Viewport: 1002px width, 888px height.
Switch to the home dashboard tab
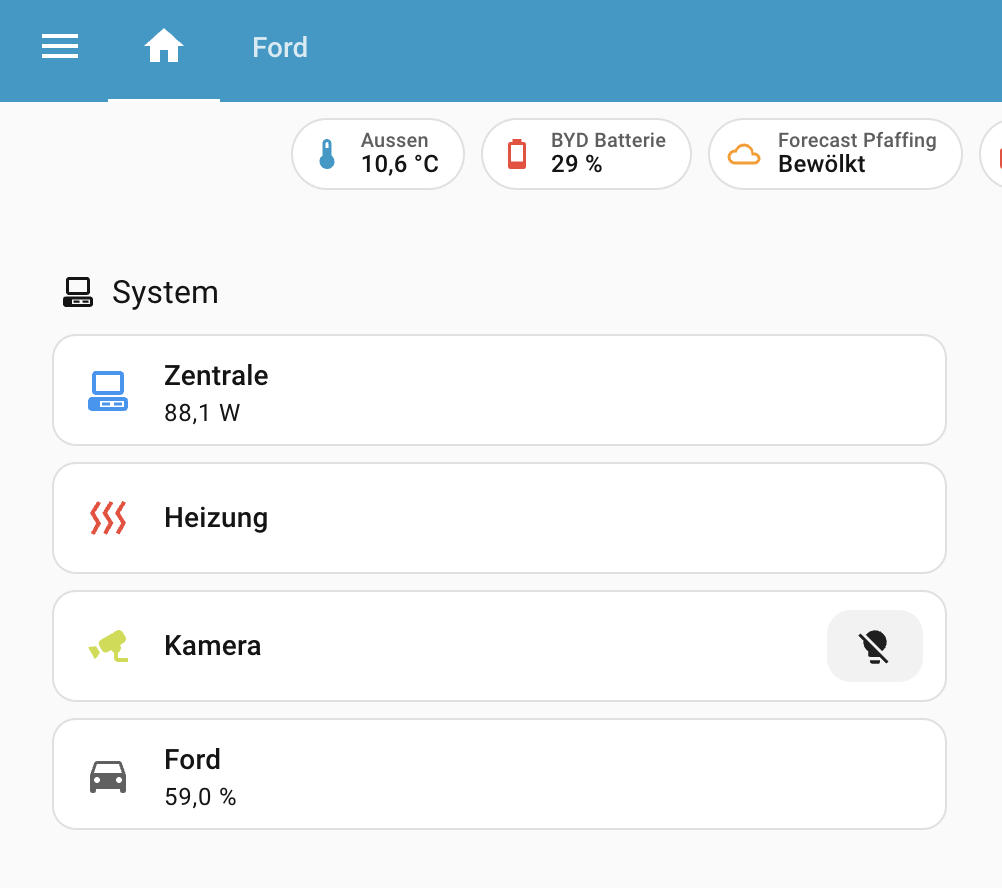(164, 47)
